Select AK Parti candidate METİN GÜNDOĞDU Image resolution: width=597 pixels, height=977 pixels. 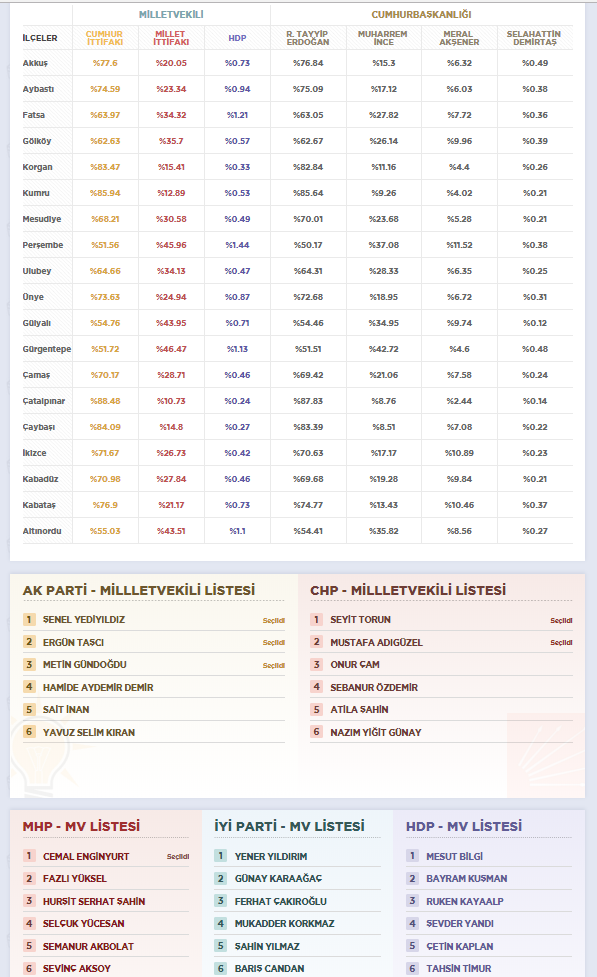84,665
